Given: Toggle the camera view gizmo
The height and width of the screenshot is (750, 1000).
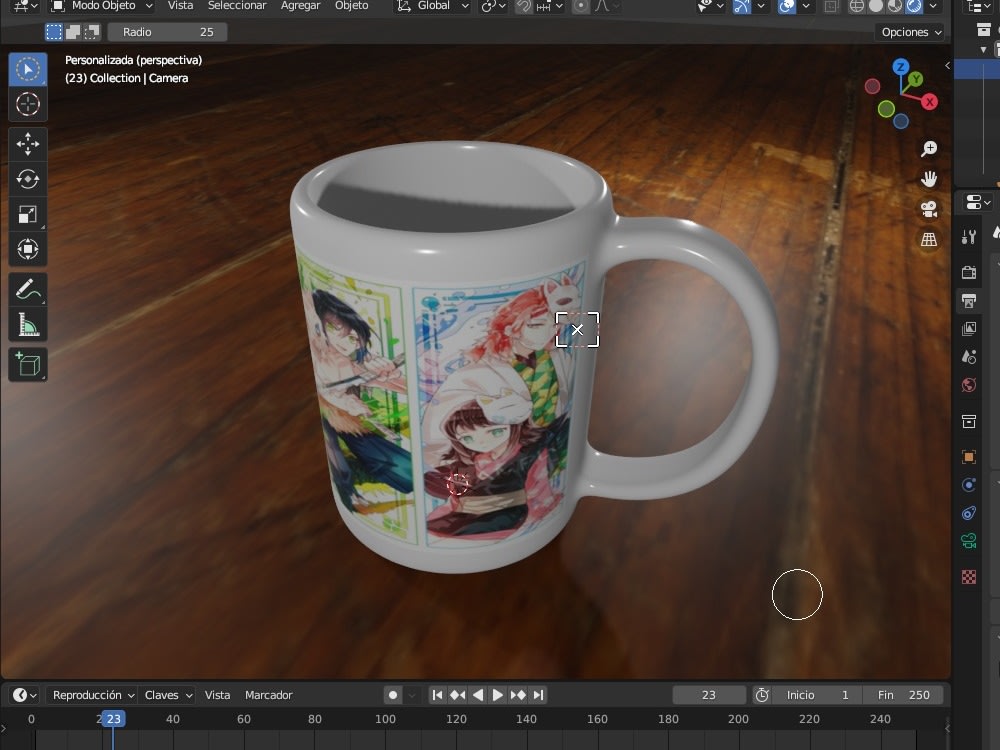Looking at the screenshot, I should point(929,210).
